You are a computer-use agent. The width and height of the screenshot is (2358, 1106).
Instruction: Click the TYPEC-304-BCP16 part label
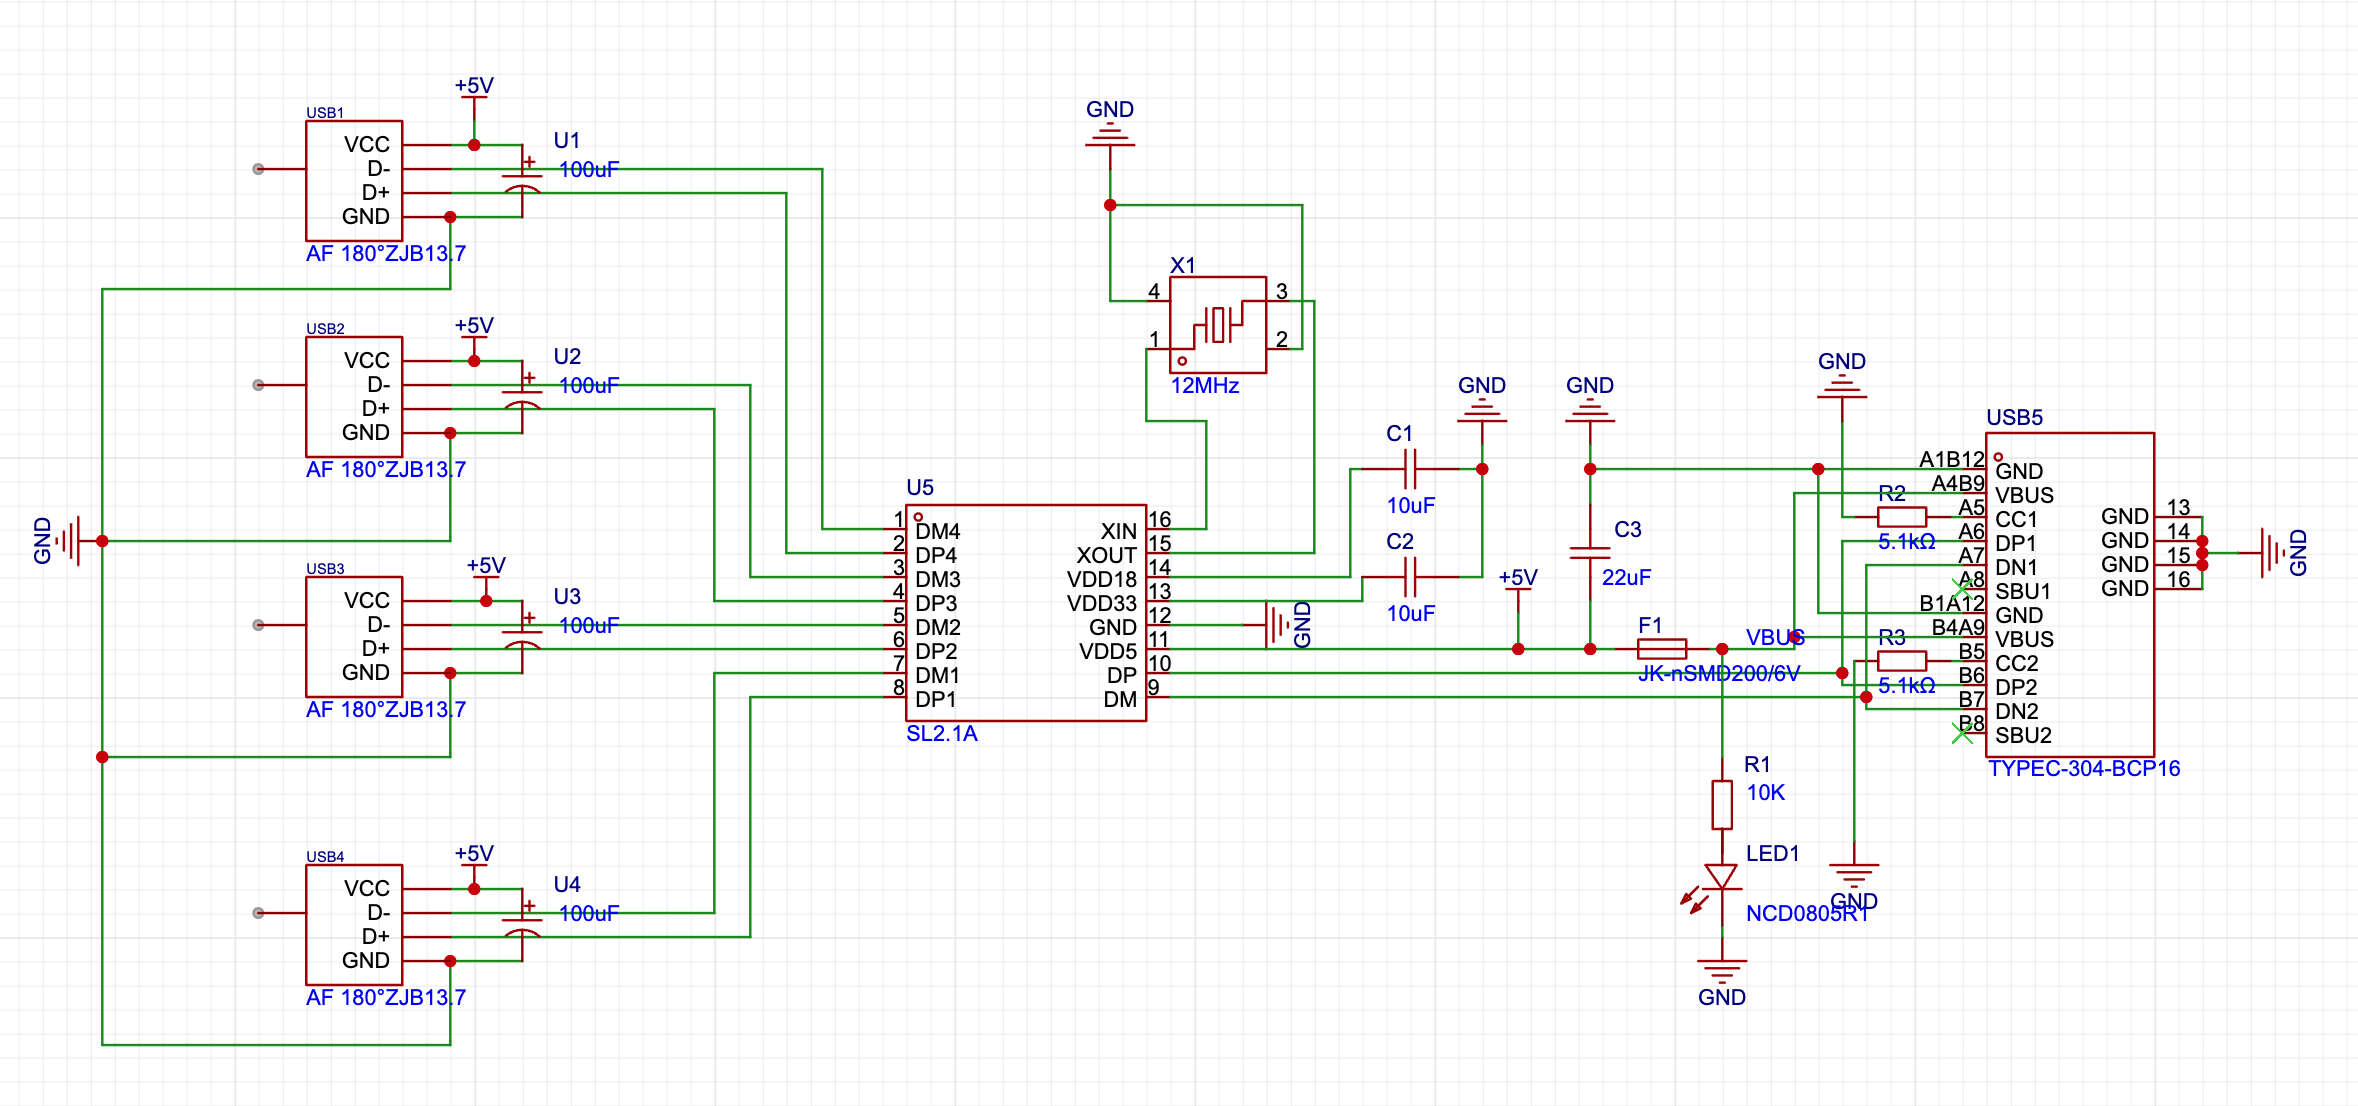[2084, 768]
